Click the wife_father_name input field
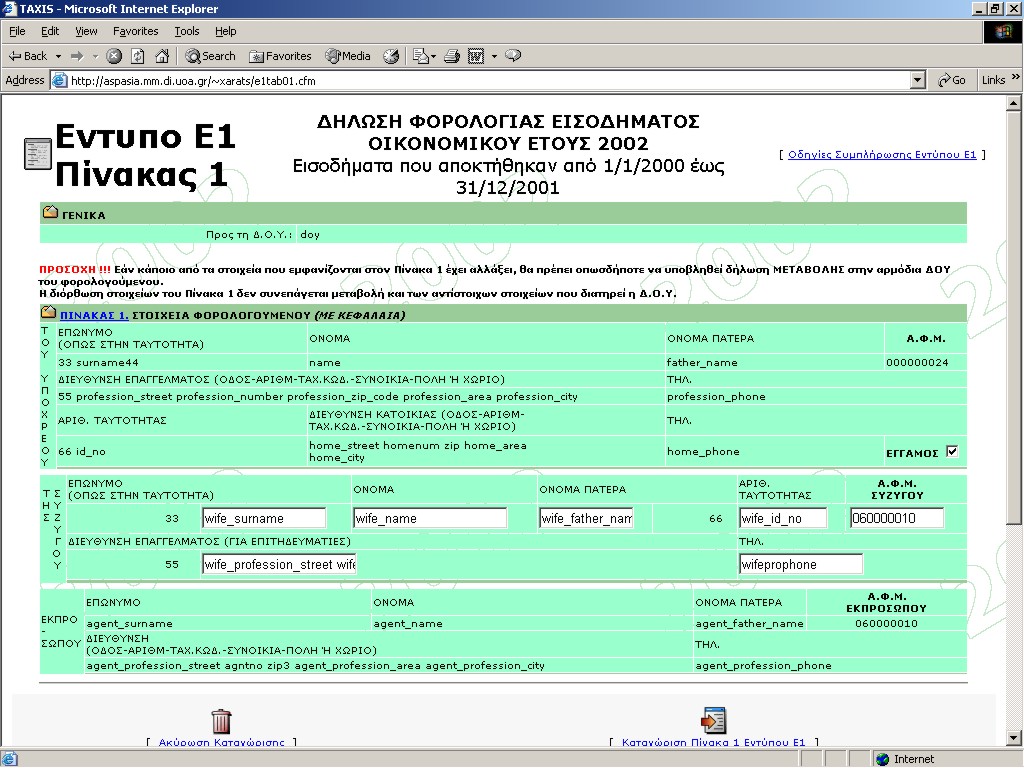The height and width of the screenshot is (768, 1024). coord(586,519)
